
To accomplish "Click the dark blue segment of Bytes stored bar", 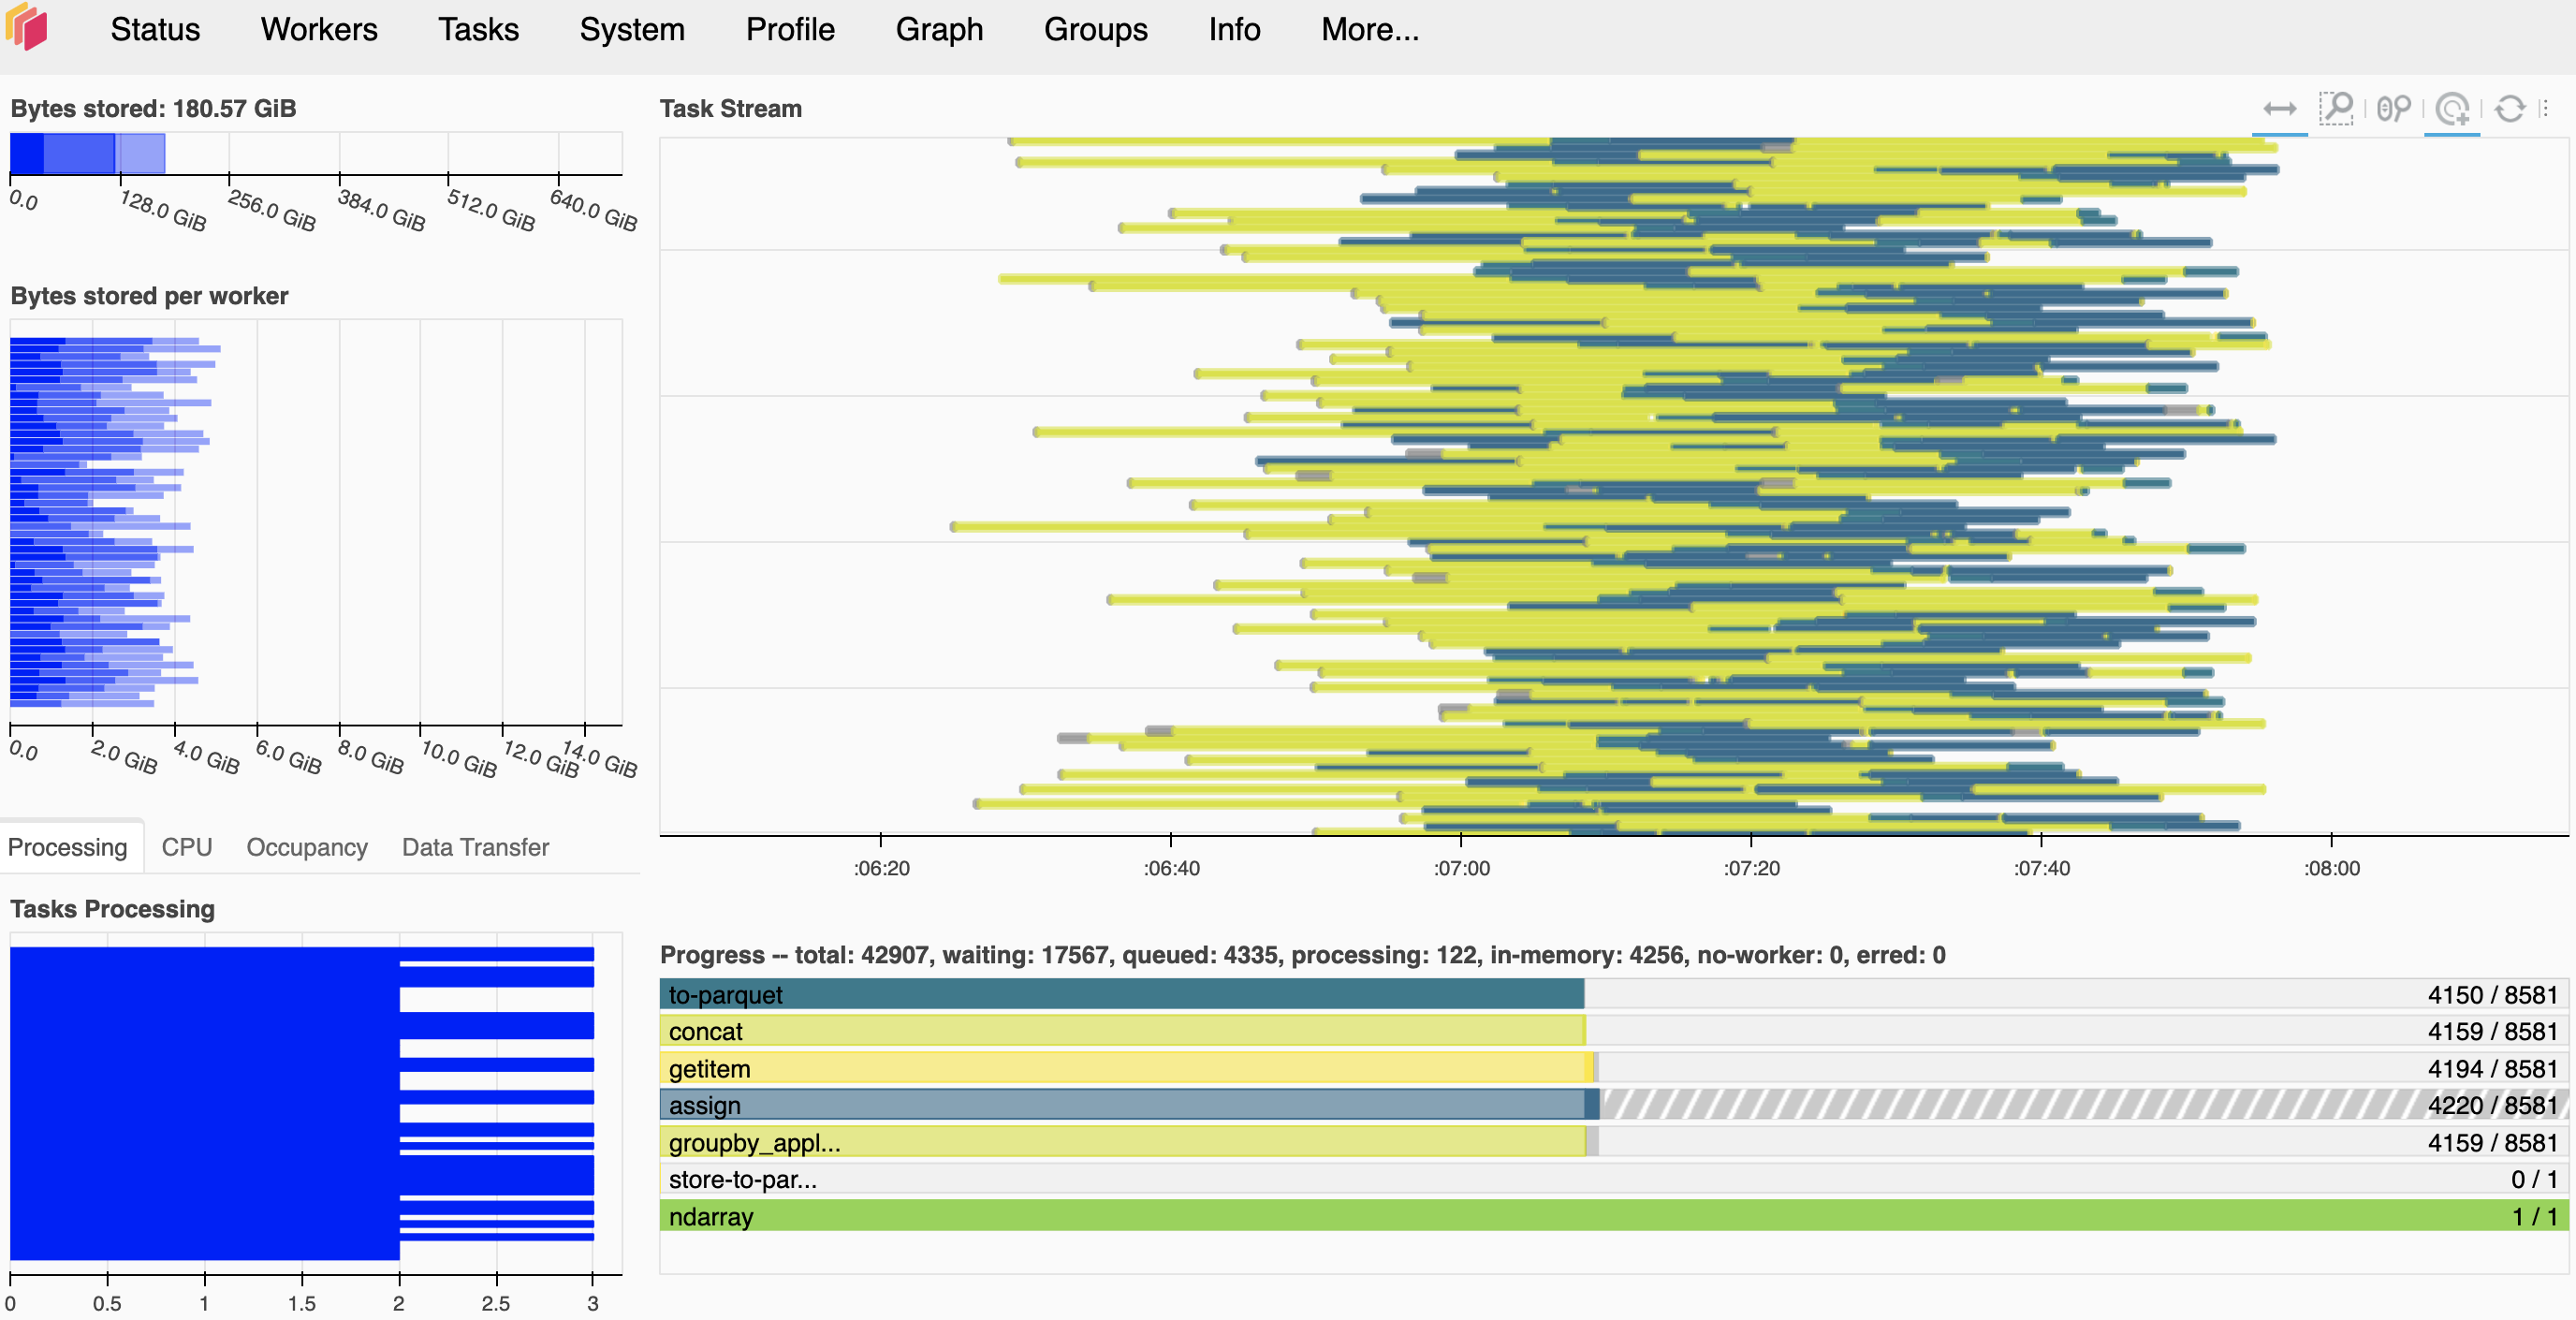I will [x=27, y=154].
